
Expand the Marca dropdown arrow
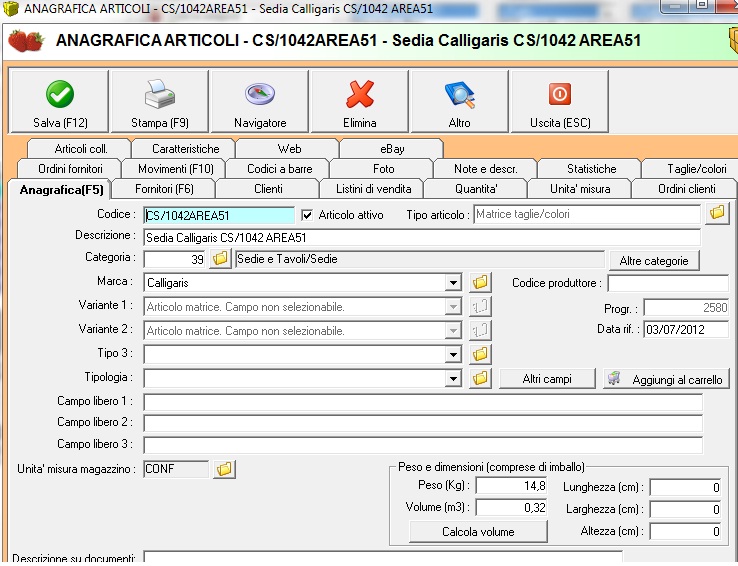[x=453, y=283]
